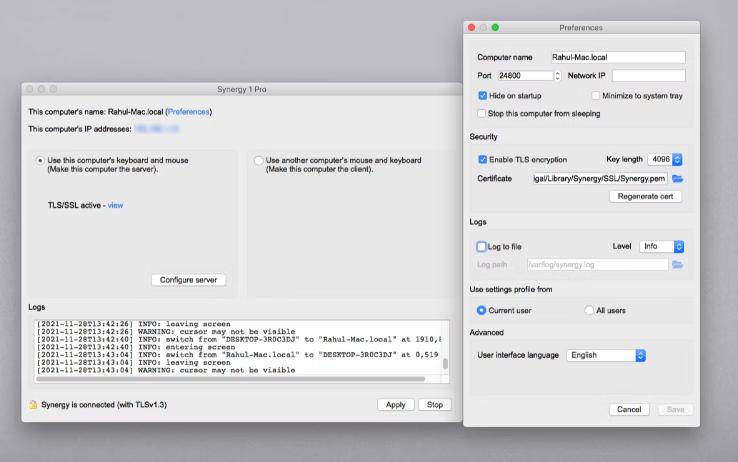Enable Minimize to system tray
Image resolution: width=738 pixels, height=462 pixels.
click(595, 96)
